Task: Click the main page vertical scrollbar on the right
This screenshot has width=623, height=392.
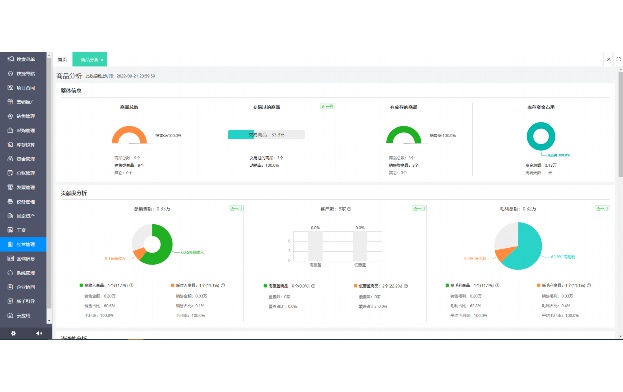Action: pyautogui.click(x=620, y=124)
